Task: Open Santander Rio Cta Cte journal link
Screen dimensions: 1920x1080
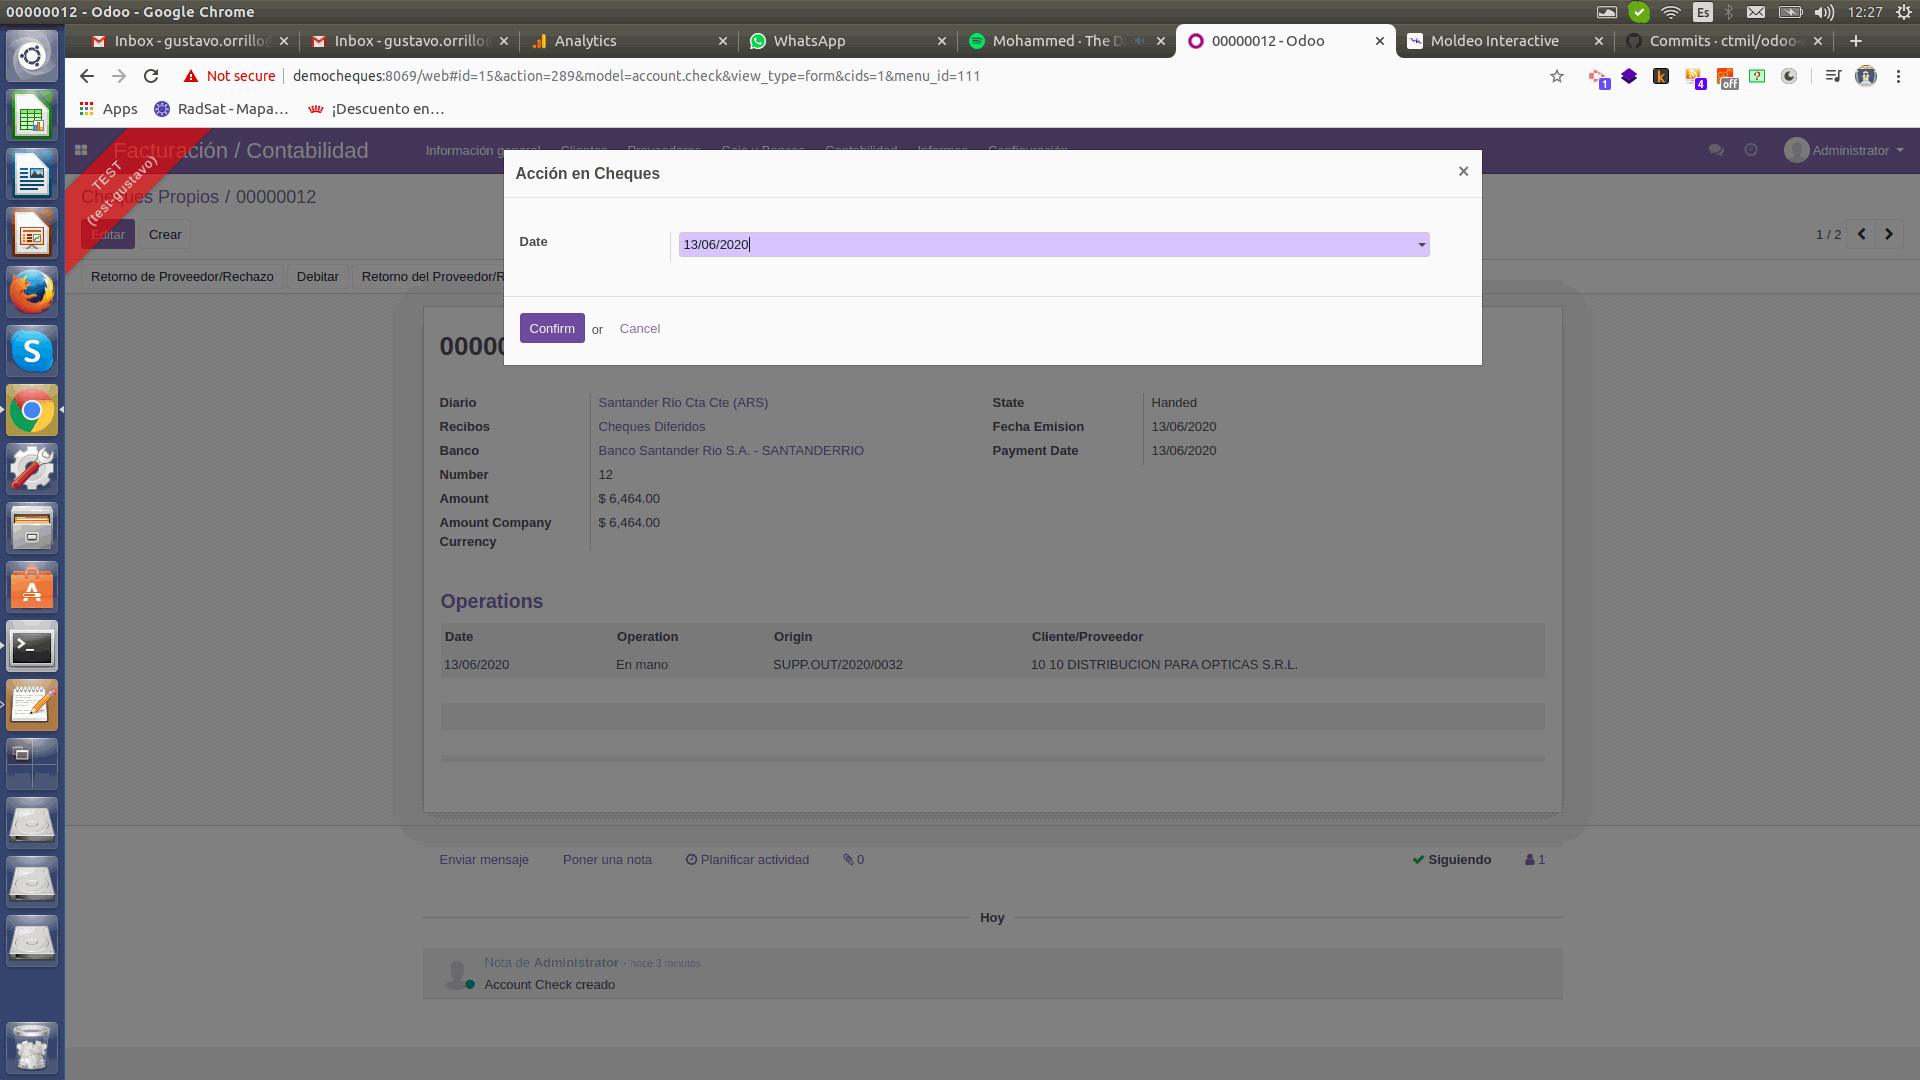Action: [x=683, y=402]
